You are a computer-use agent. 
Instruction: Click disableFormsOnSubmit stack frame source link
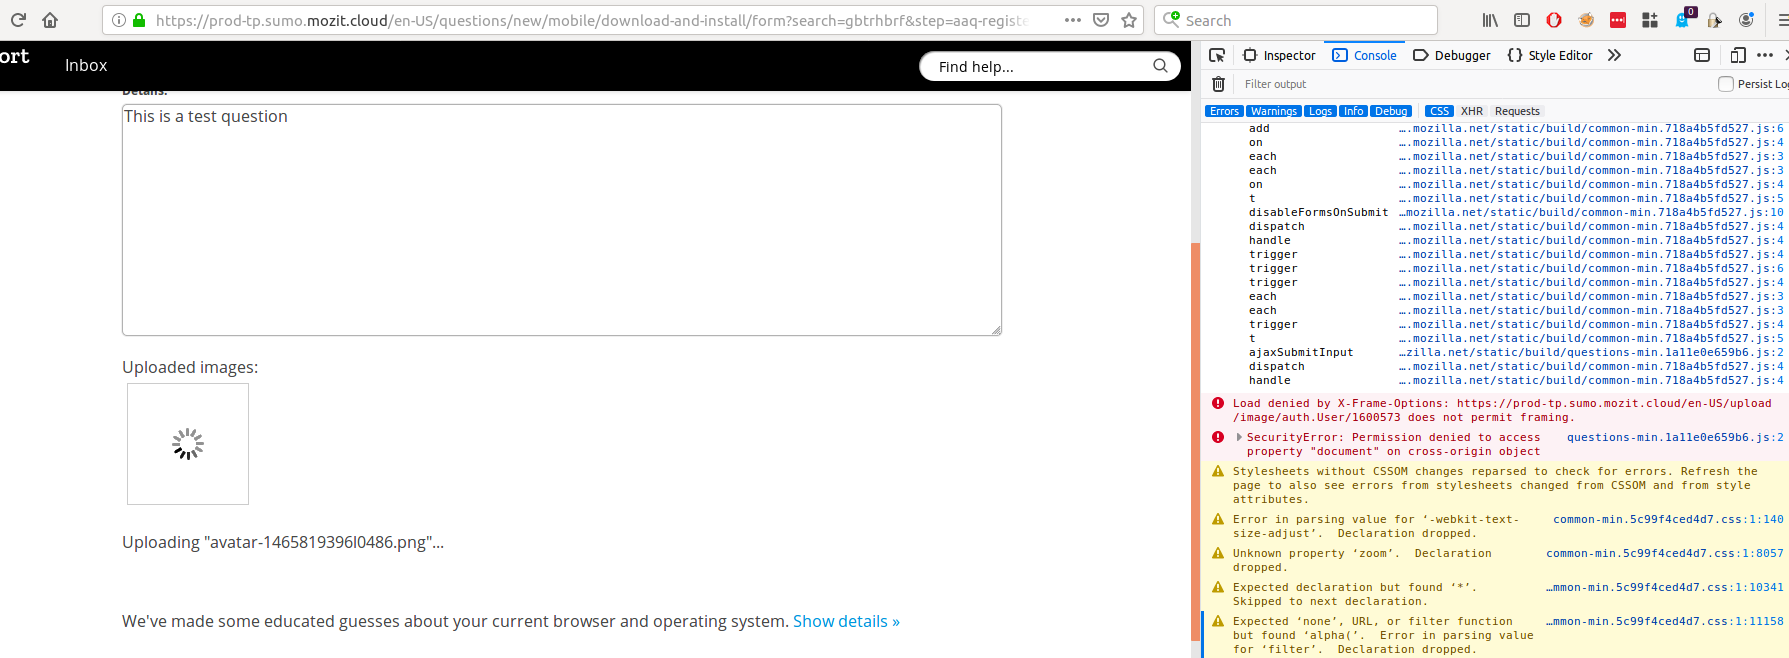[x=1591, y=212]
